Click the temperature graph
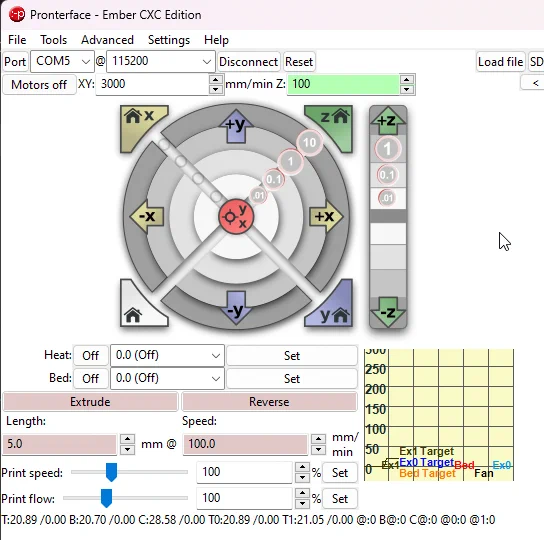The image size is (544, 540). click(x=439, y=415)
